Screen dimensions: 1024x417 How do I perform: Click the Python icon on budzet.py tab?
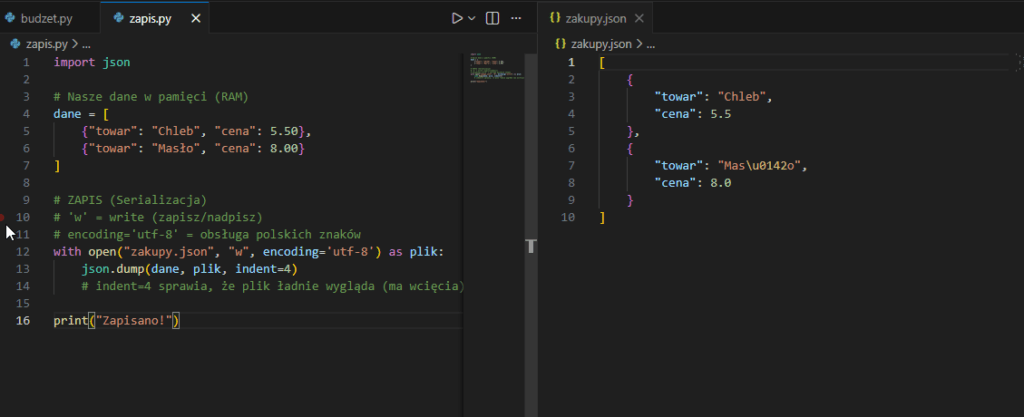coord(10,18)
